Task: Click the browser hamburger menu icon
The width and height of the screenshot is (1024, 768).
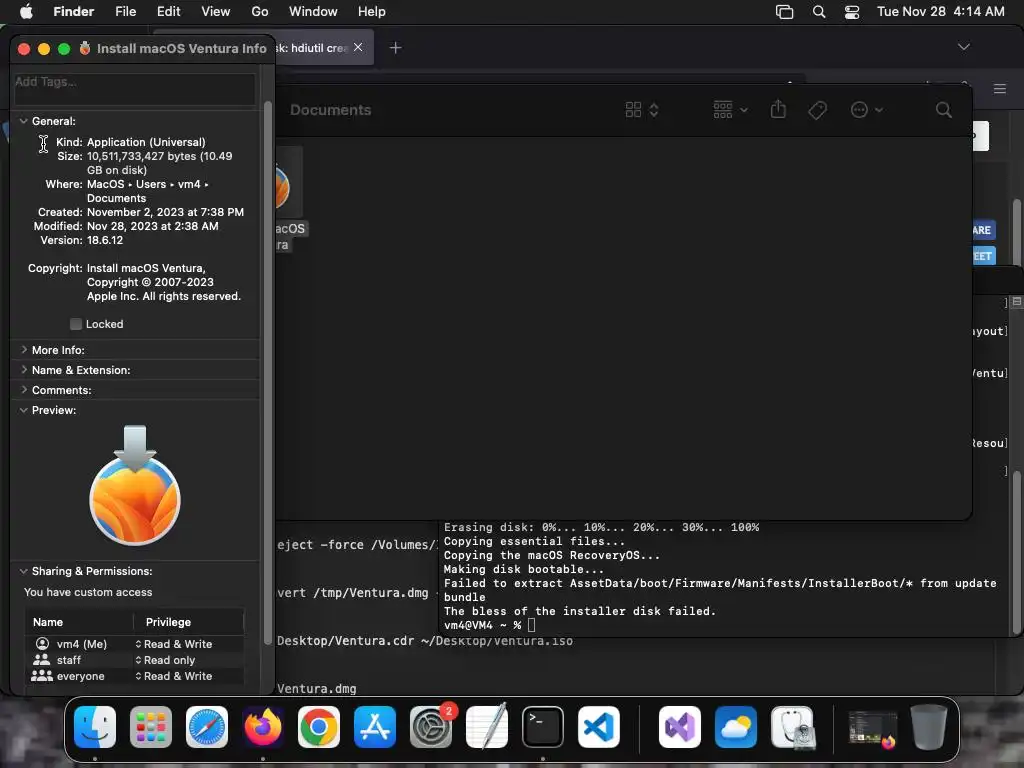Action: coord(999,88)
